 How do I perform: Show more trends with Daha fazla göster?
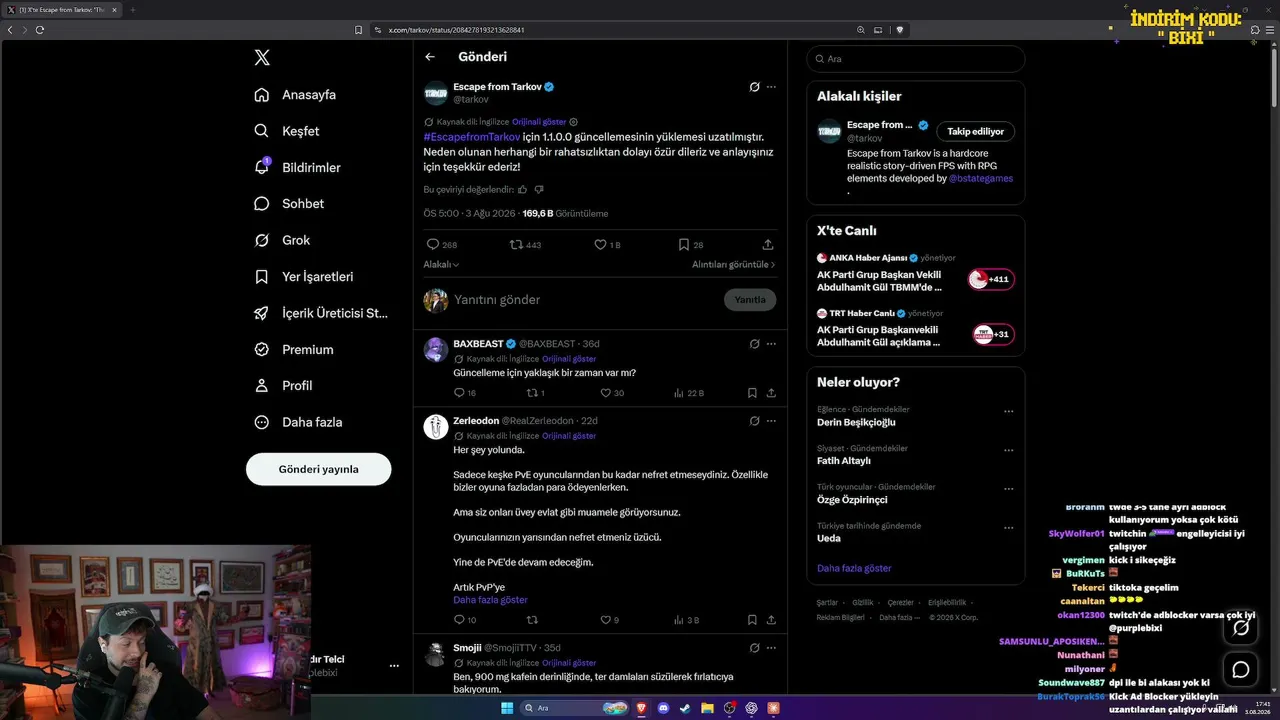854,568
